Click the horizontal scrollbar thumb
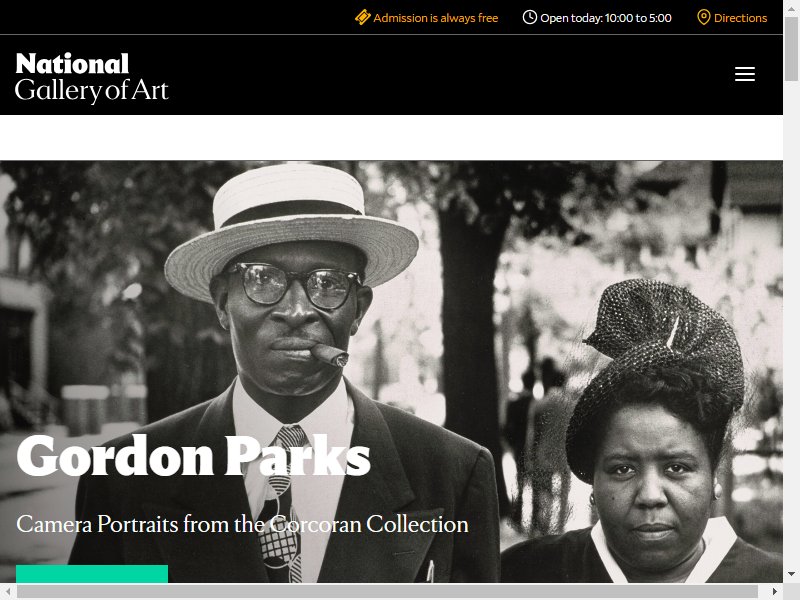Image resolution: width=800 pixels, height=600 pixels. (387, 591)
